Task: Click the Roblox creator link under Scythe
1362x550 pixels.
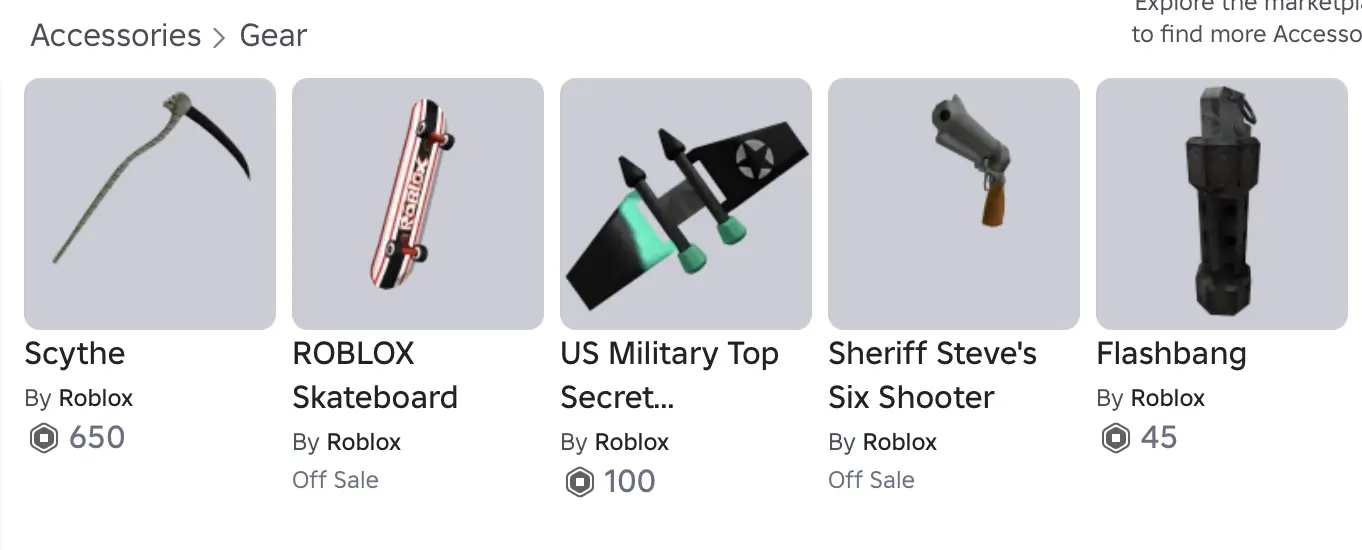Action: pyautogui.click(x=96, y=398)
